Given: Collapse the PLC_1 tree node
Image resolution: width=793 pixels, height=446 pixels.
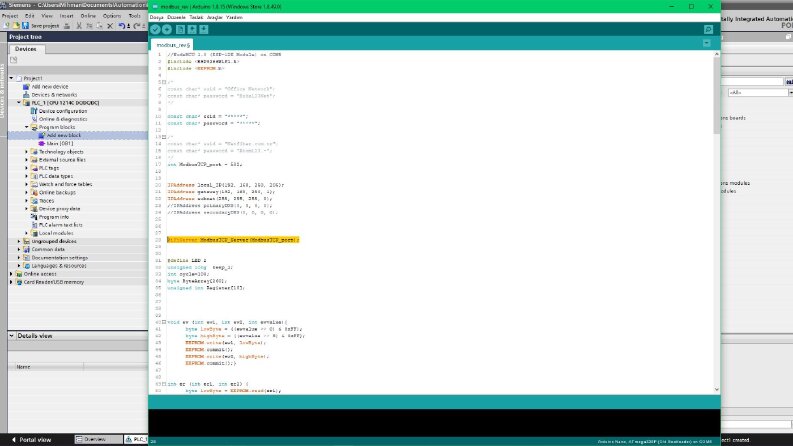Looking at the screenshot, I should pyautogui.click(x=19, y=103).
